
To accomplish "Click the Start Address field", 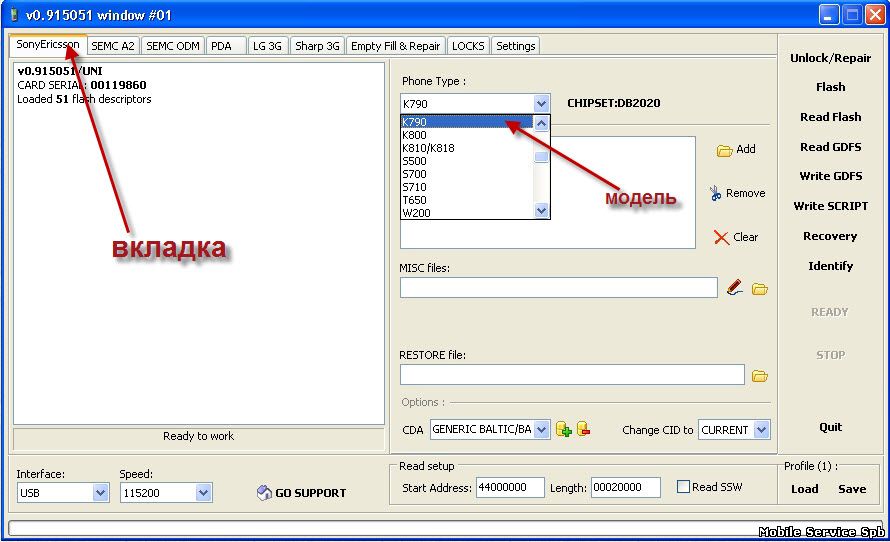I will click(510, 487).
